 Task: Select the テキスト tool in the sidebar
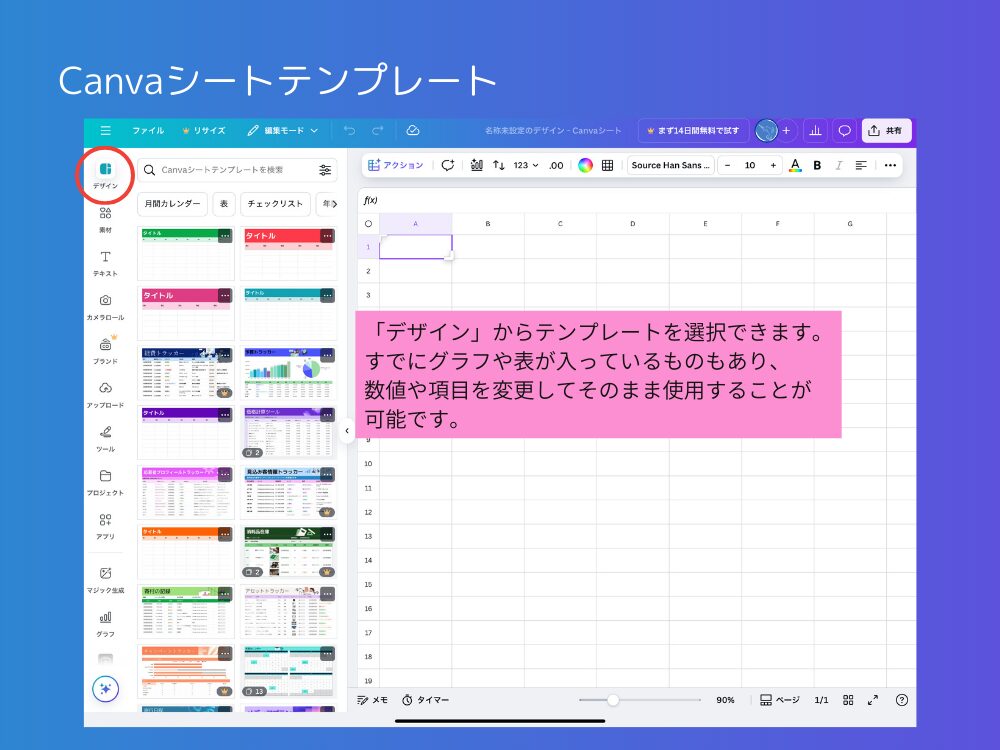(x=105, y=263)
